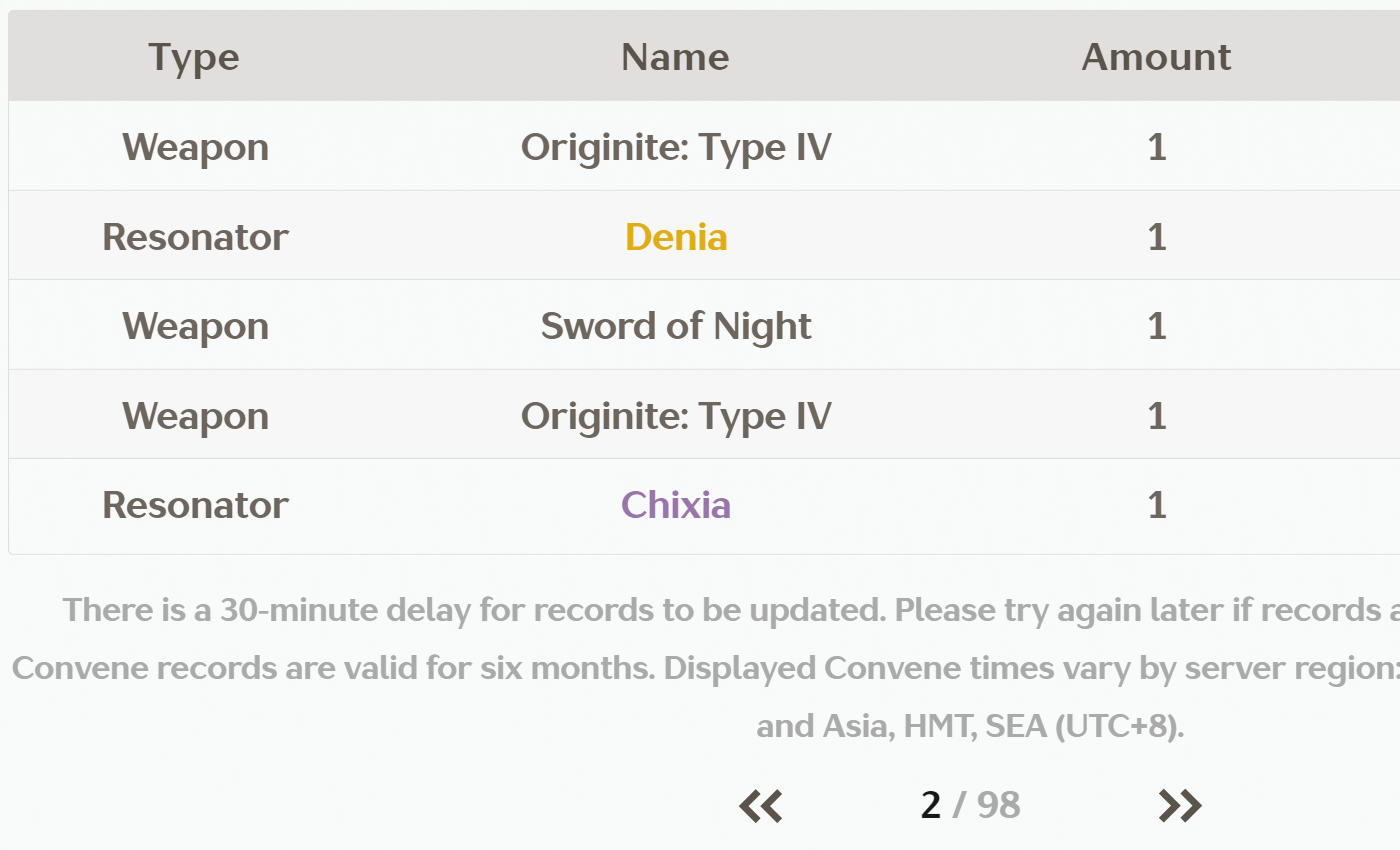Click the 2 / 98 page indicator

point(970,805)
